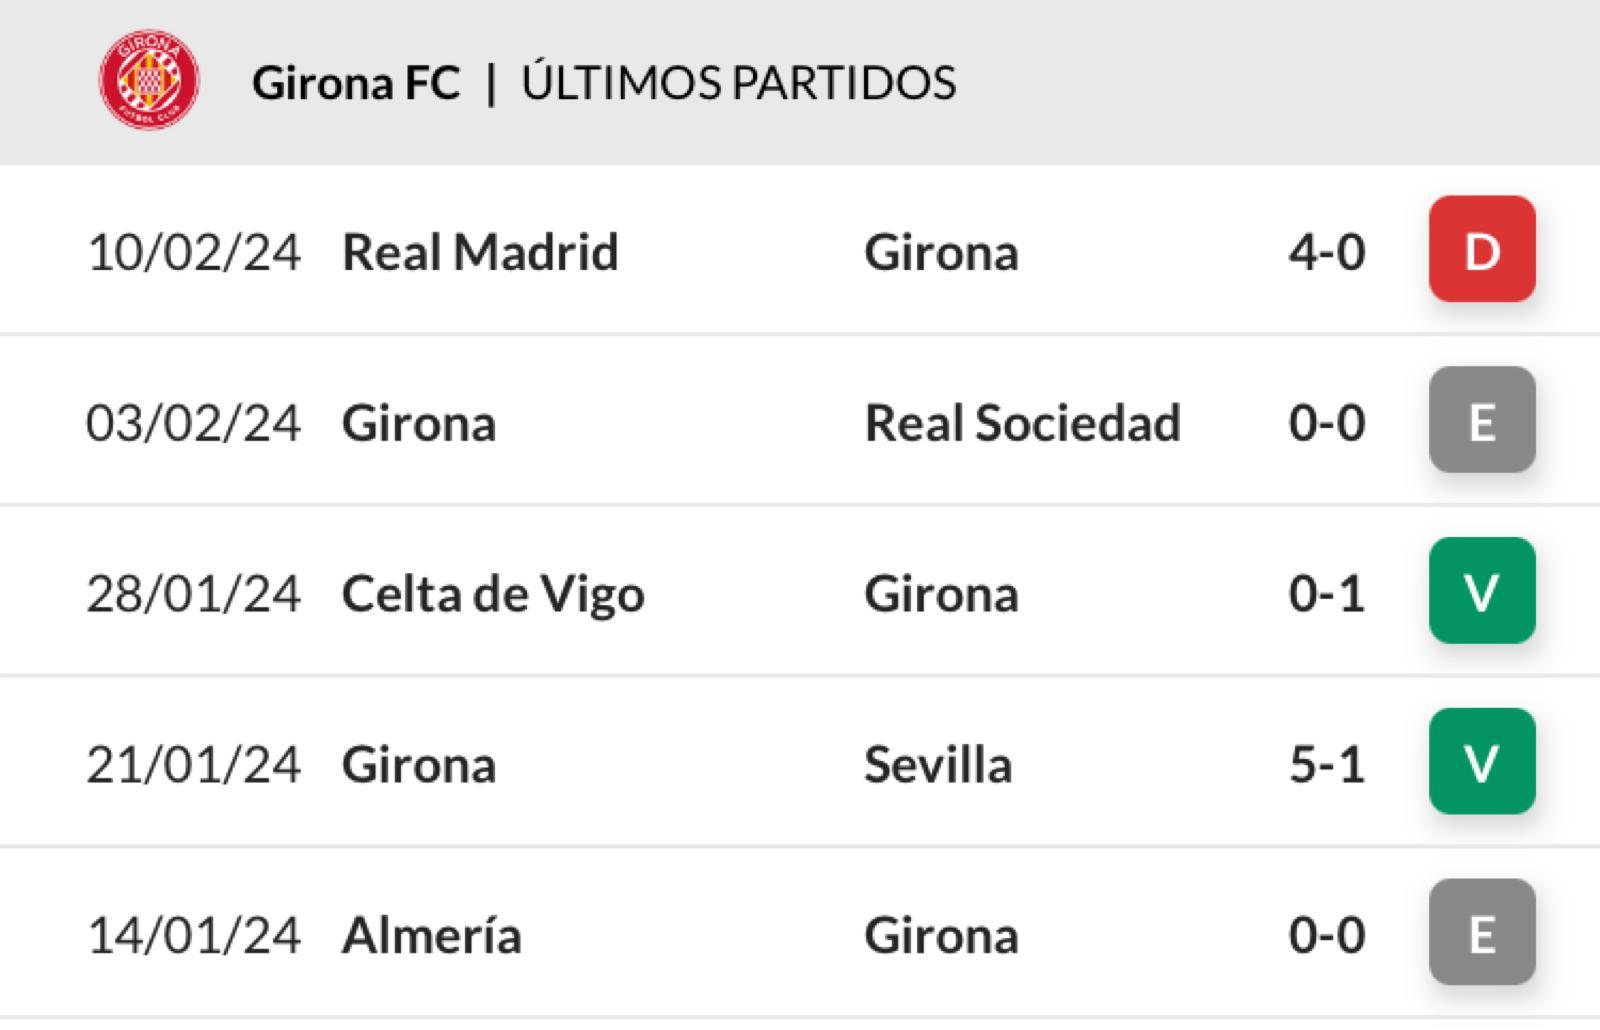The image size is (1600, 1030).
Task: Click the gray E badge for Real Sociedad match
Action: [1482, 420]
